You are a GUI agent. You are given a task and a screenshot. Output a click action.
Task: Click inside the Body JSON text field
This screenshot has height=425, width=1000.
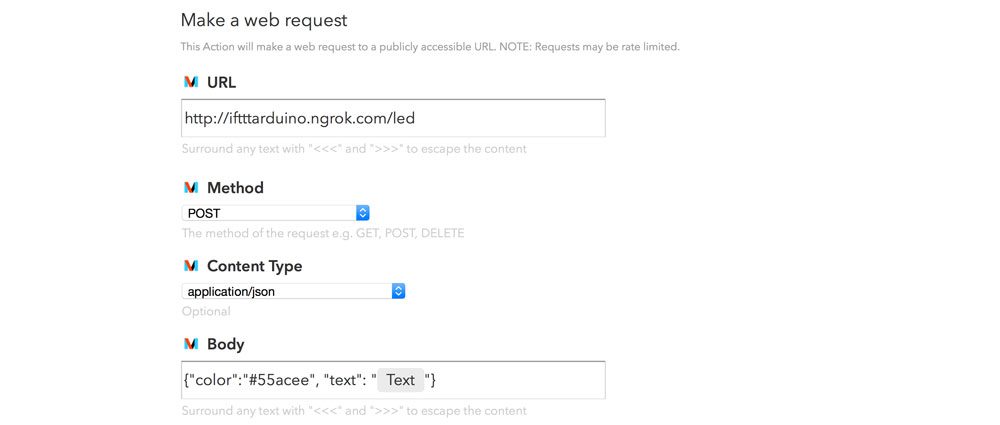(393, 380)
